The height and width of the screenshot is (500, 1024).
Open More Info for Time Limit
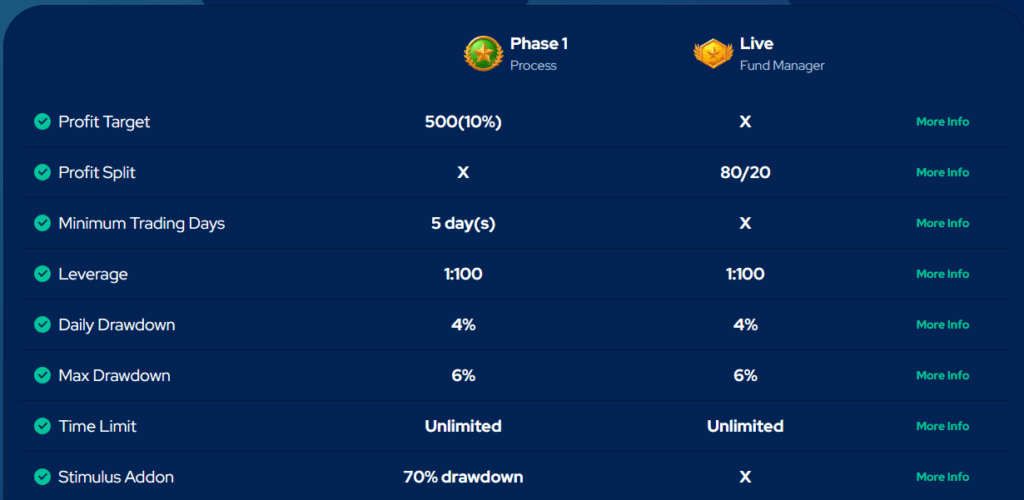(942, 426)
